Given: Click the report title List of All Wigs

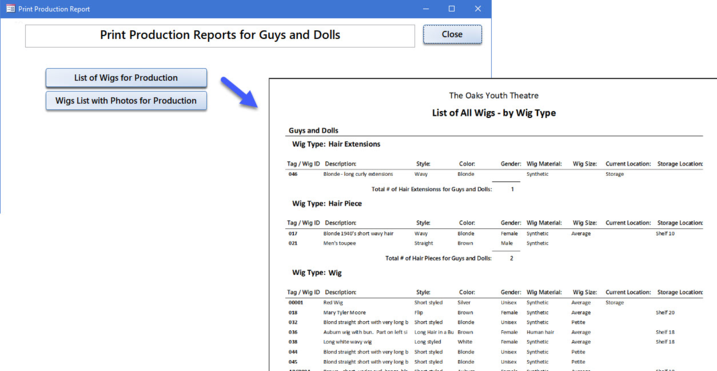Looking at the screenshot, I should point(494,113).
